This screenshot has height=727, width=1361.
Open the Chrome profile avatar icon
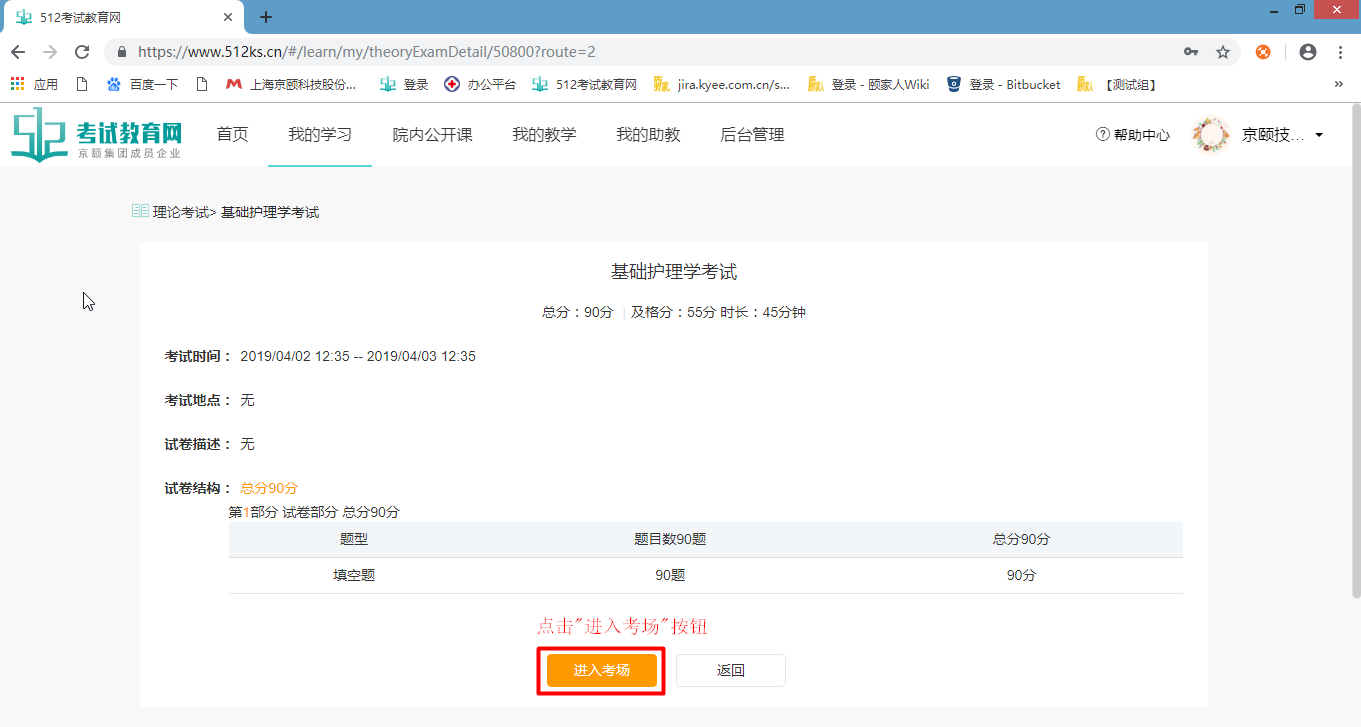1307,52
